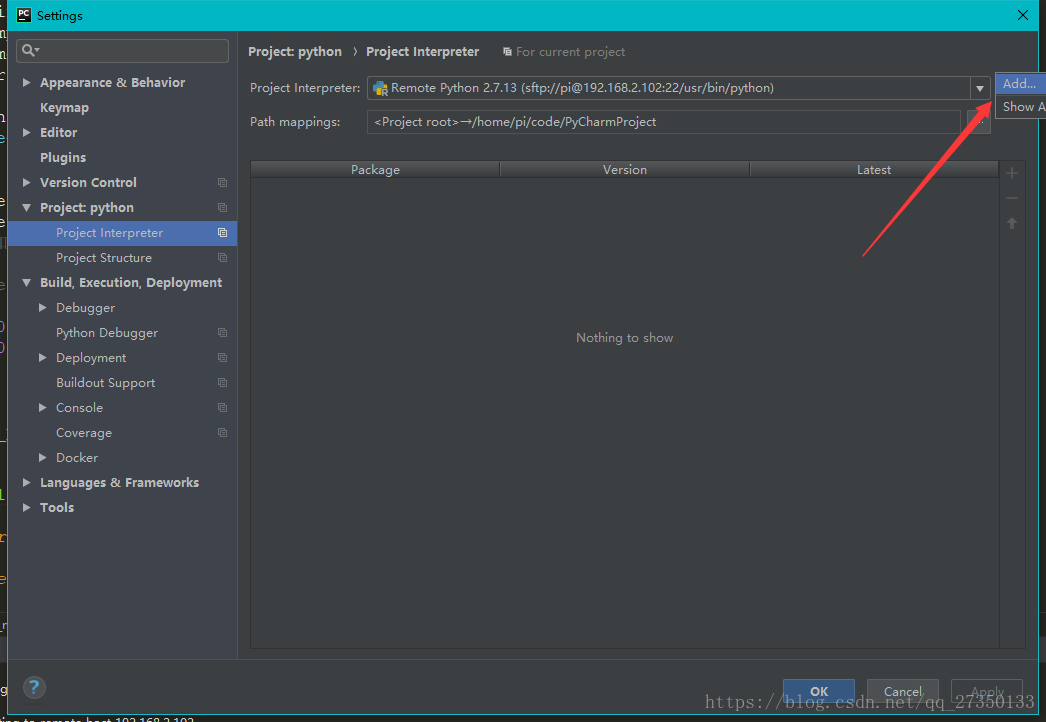Click the icon before For current project
This screenshot has width=1046, height=722.
(507, 51)
